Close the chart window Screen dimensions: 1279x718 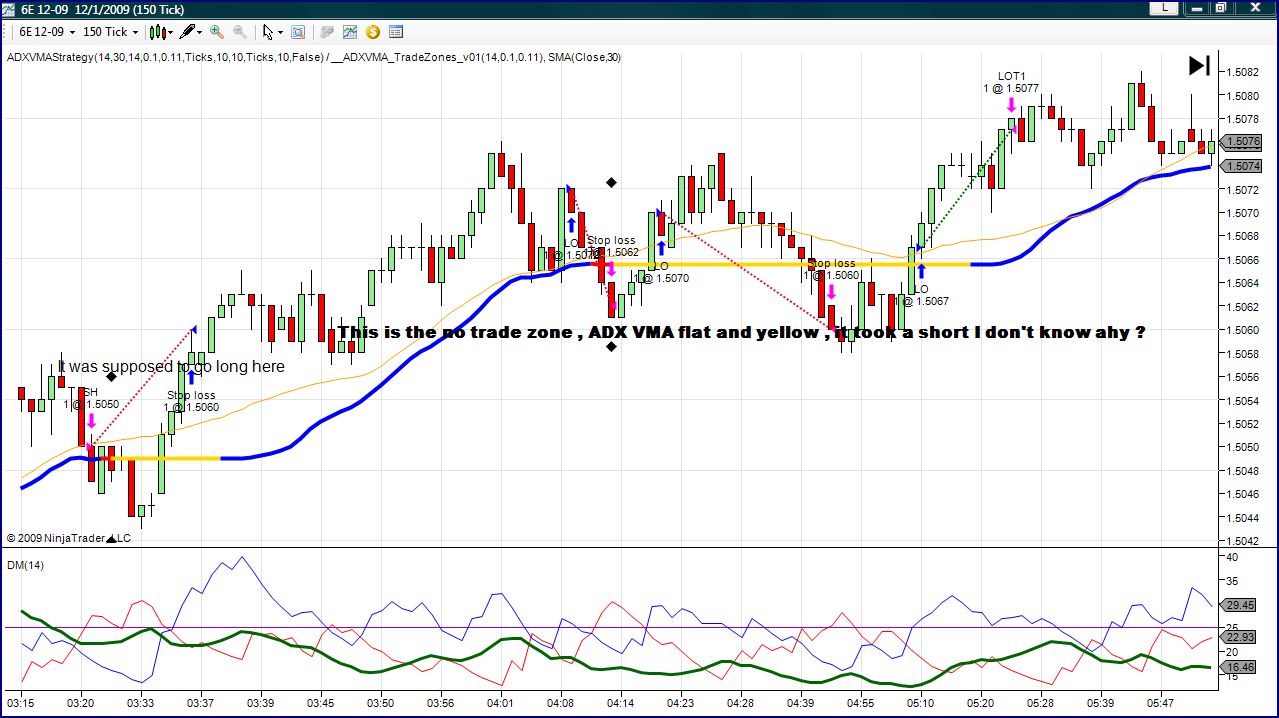coord(1254,7)
